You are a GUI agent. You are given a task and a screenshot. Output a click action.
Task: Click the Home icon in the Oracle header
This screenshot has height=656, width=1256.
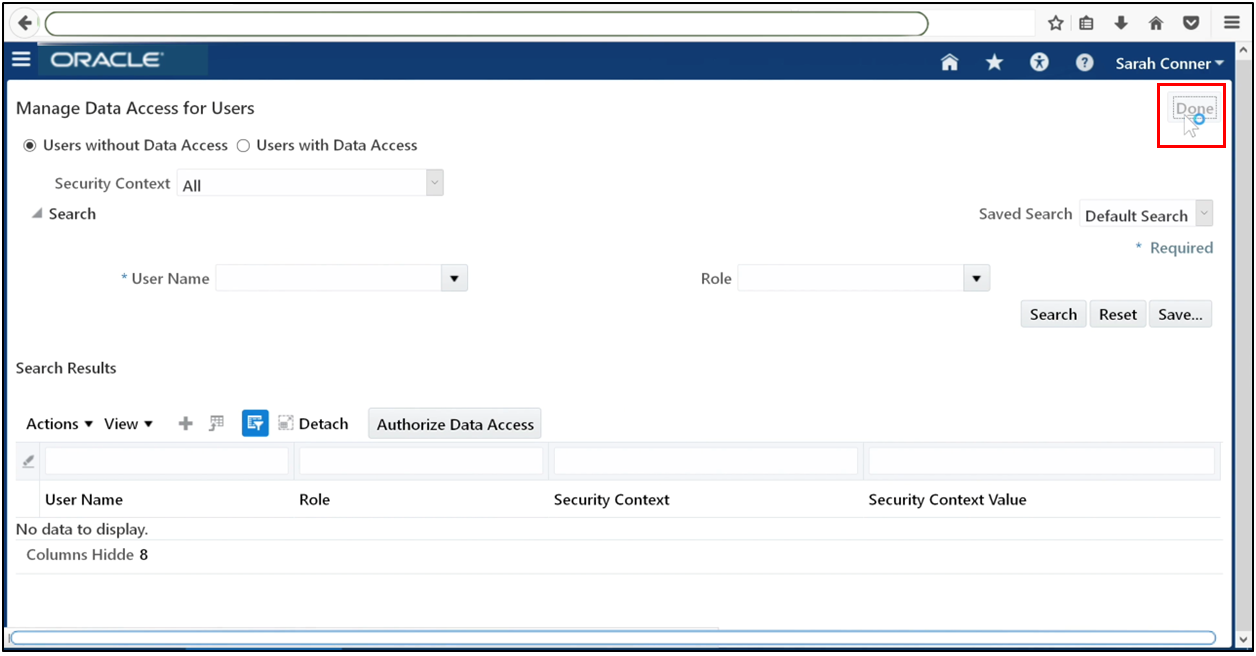coord(948,62)
